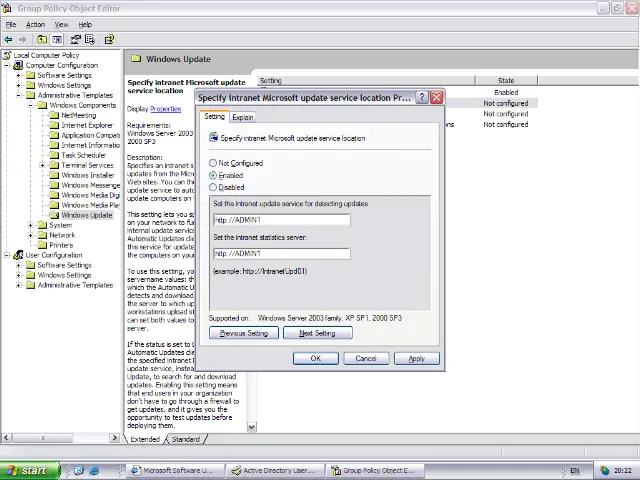
Task: Click the Properties link in description pane
Action: (166, 109)
